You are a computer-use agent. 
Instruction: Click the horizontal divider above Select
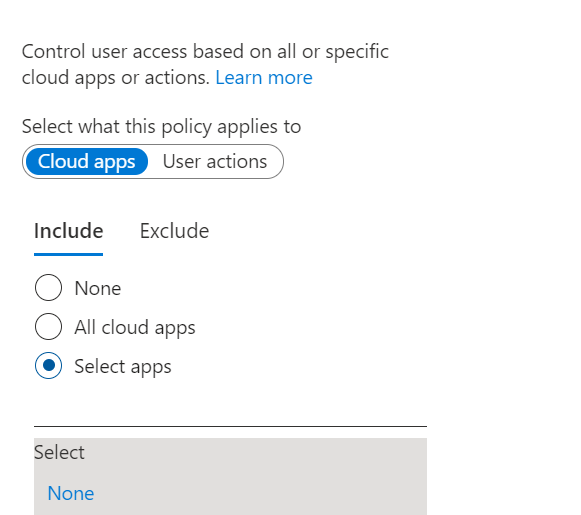point(230,426)
